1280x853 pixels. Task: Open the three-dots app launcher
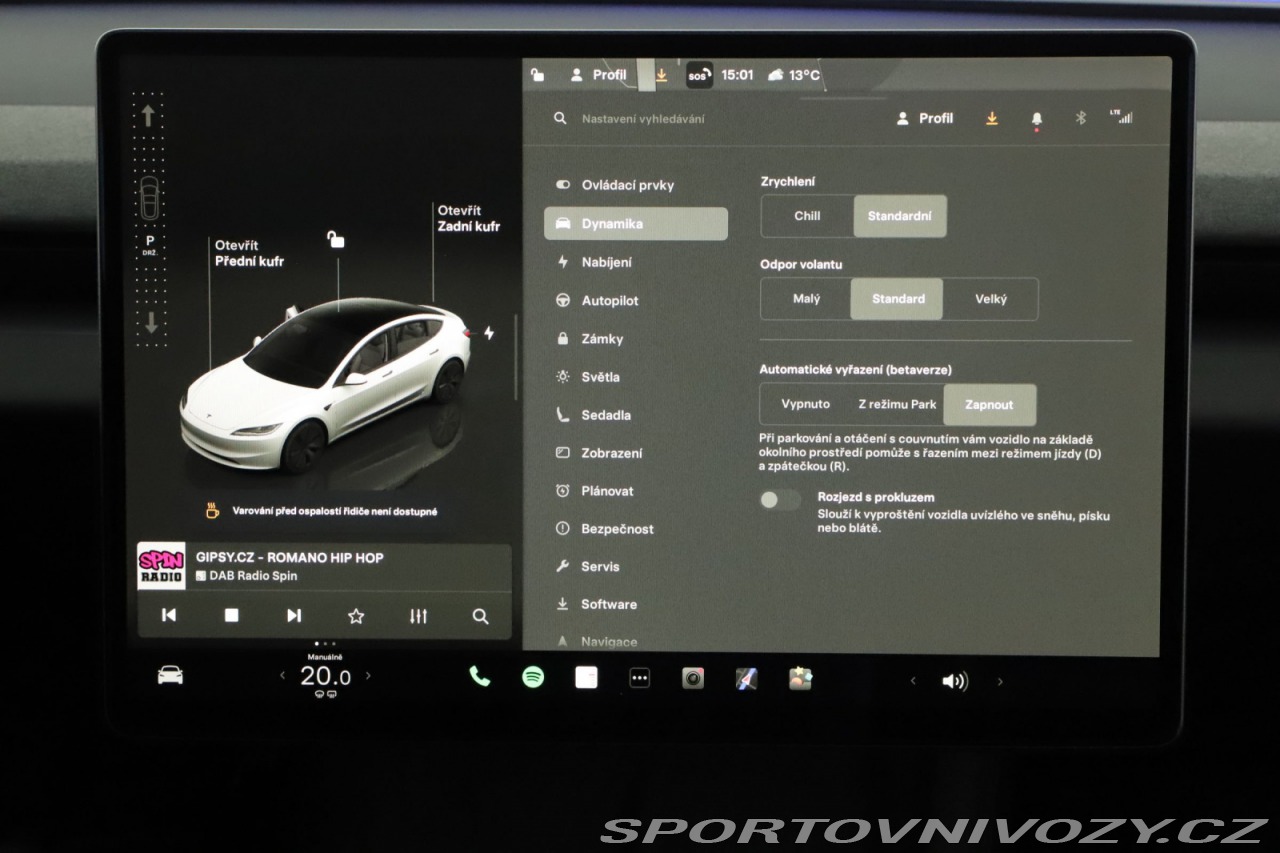(640, 679)
